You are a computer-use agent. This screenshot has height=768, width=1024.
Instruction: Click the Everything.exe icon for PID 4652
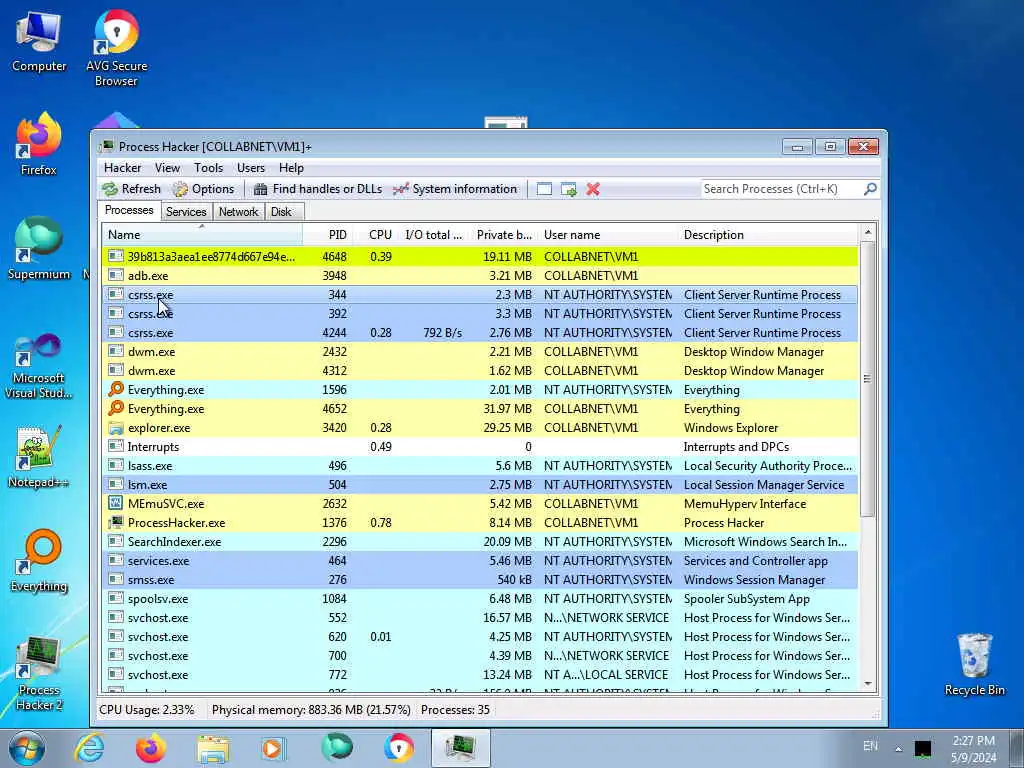click(116, 408)
